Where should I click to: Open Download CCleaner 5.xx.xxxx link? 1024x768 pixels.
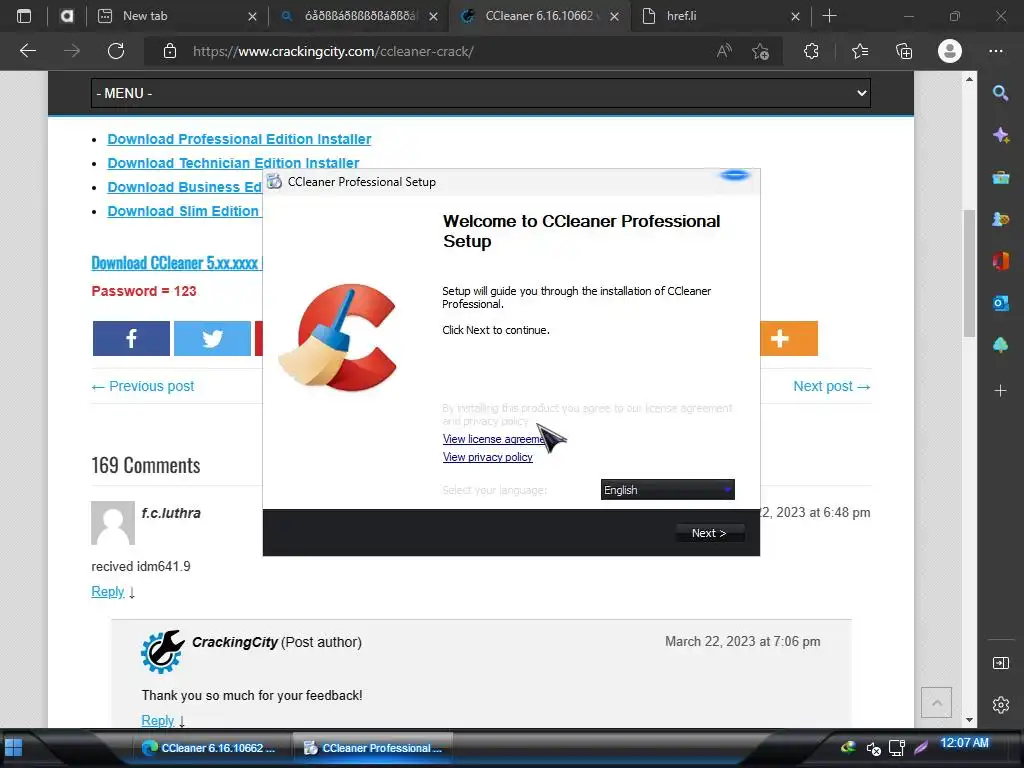[176, 263]
